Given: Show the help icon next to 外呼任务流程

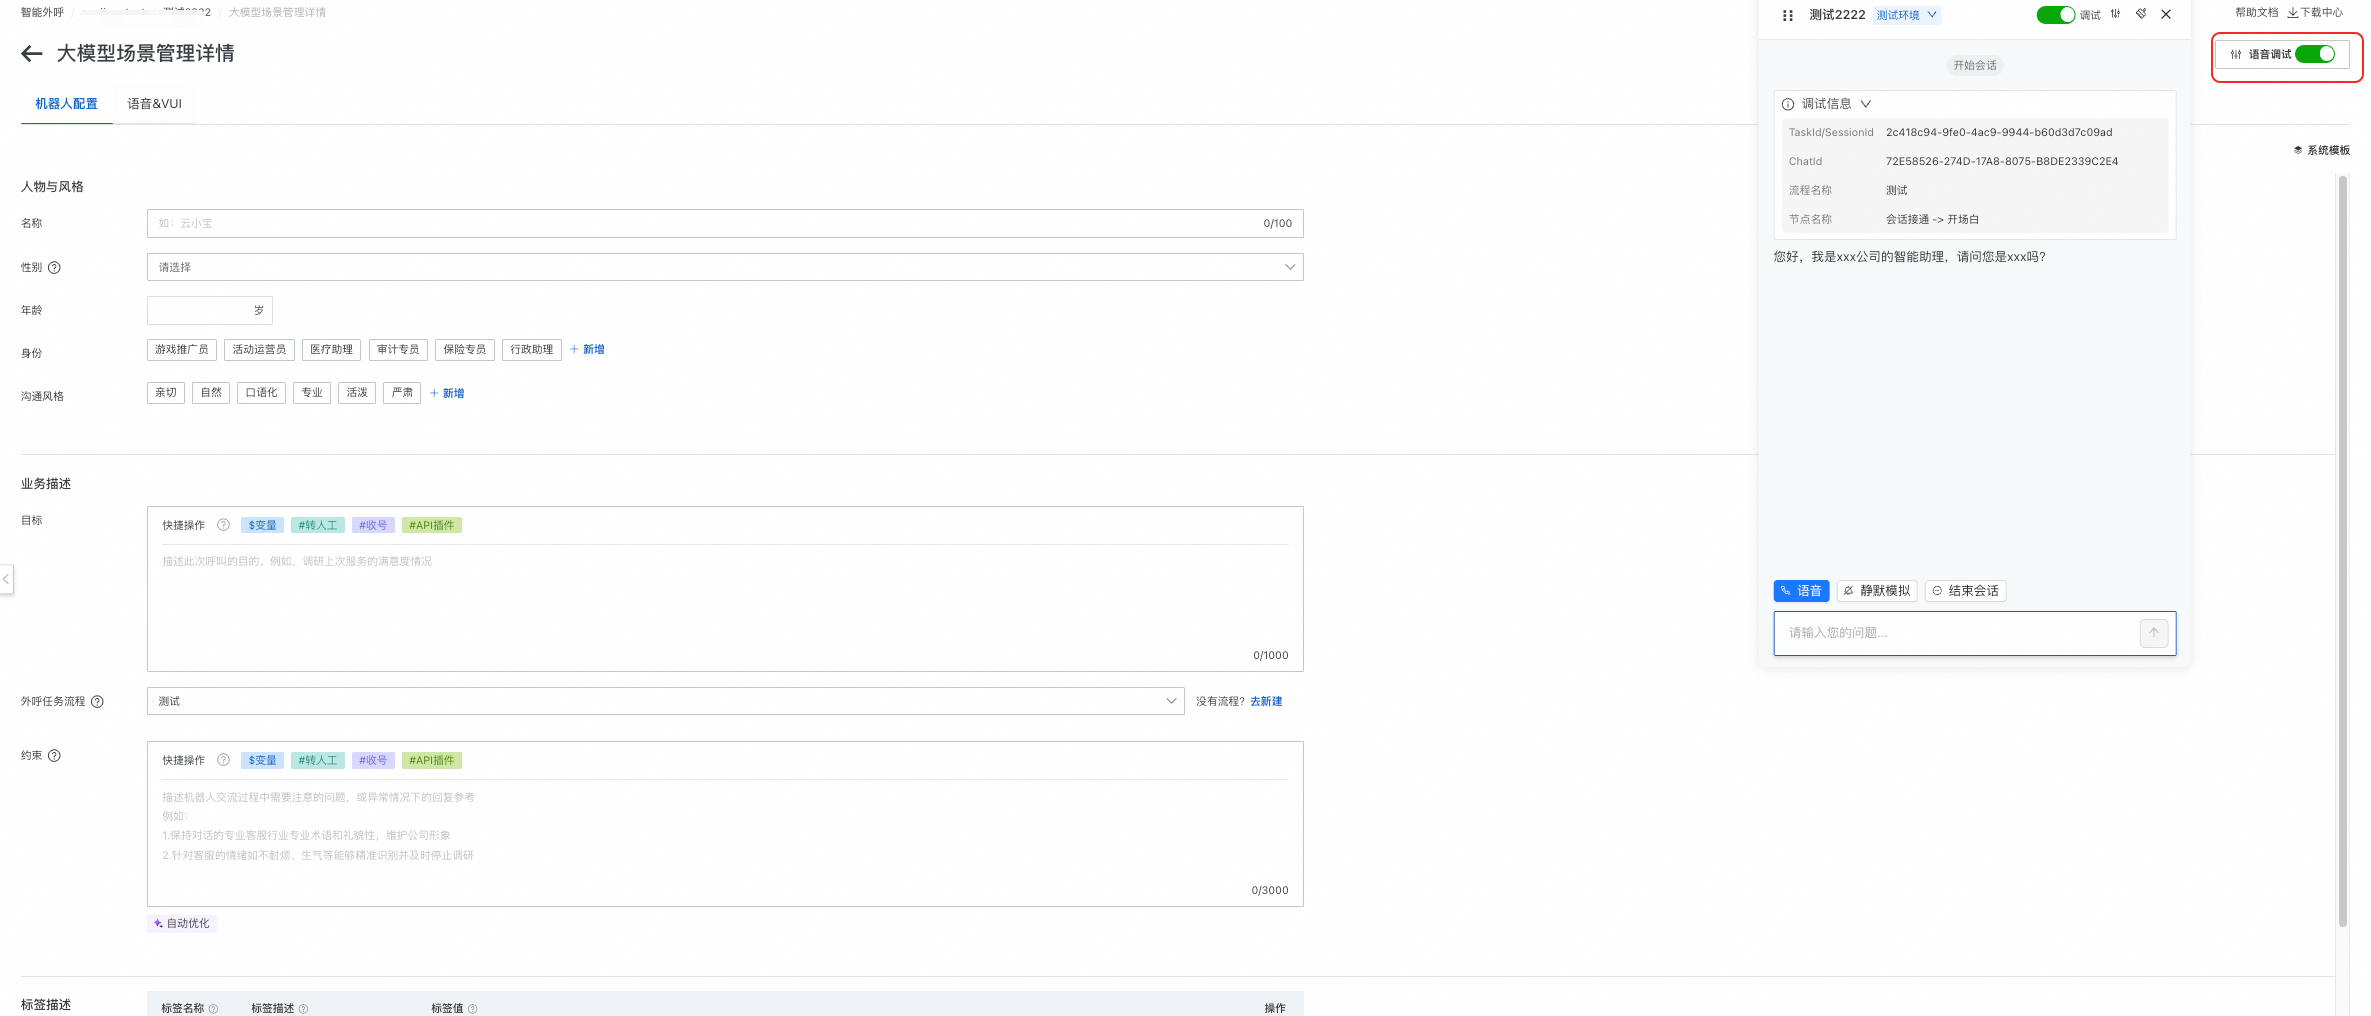Looking at the screenshot, I should pyautogui.click(x=97, y=701).
